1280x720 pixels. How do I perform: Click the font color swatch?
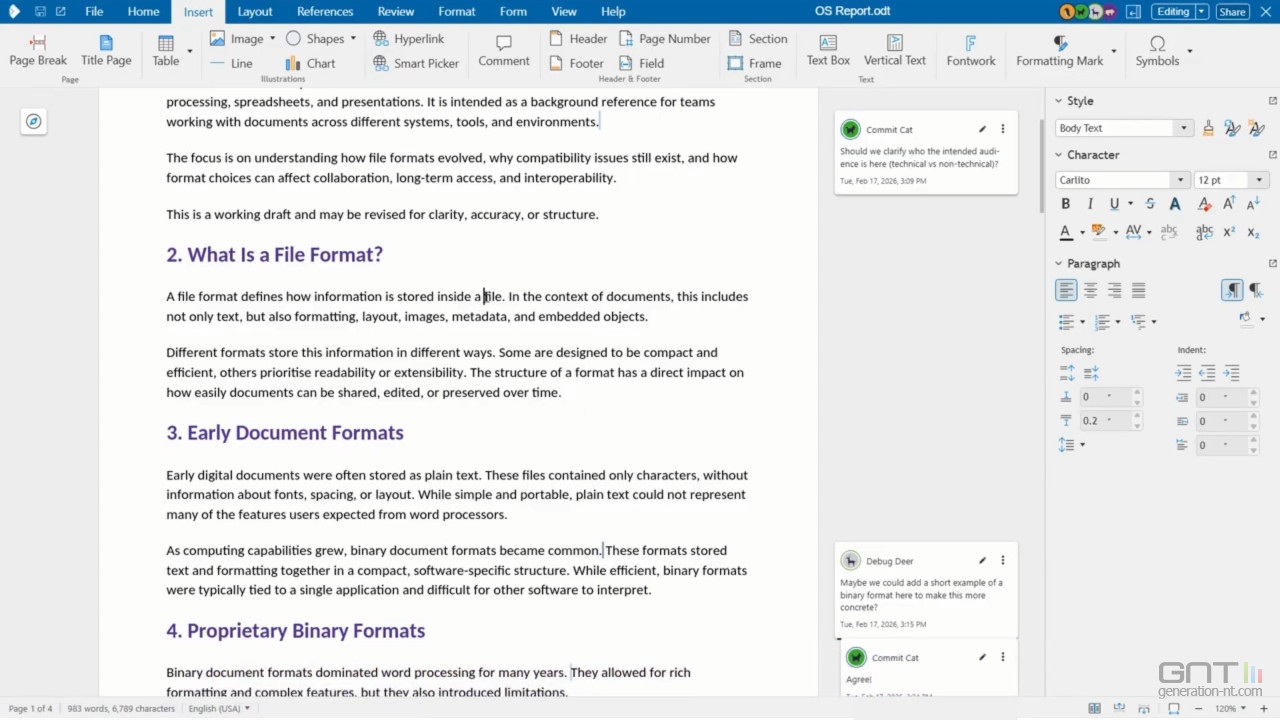(1066, 232)
